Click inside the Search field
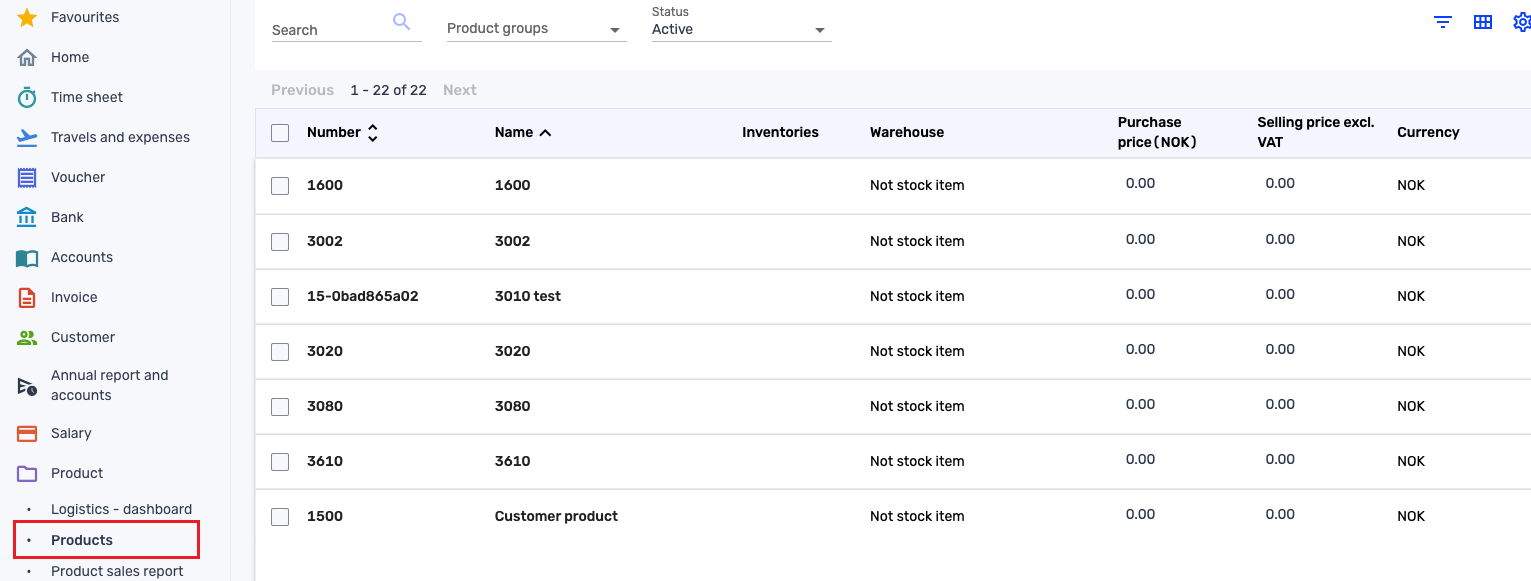Viewport: 1531px width, 581px height. click(x=330, y=29)
